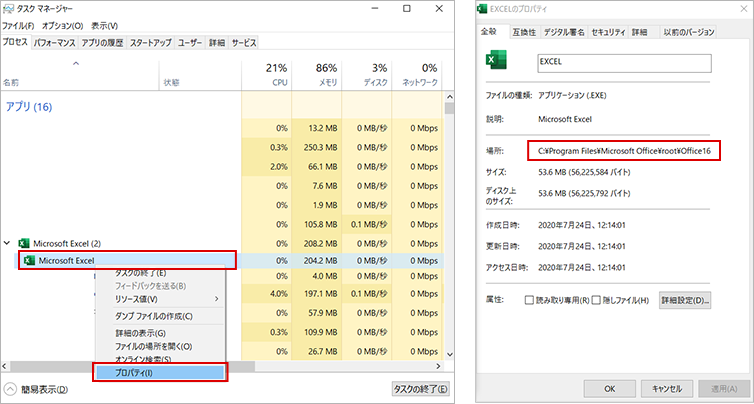Toggle the 読み取り専用(R) checkbox
The image size is (754, 404).
click(x=529, y=301)
